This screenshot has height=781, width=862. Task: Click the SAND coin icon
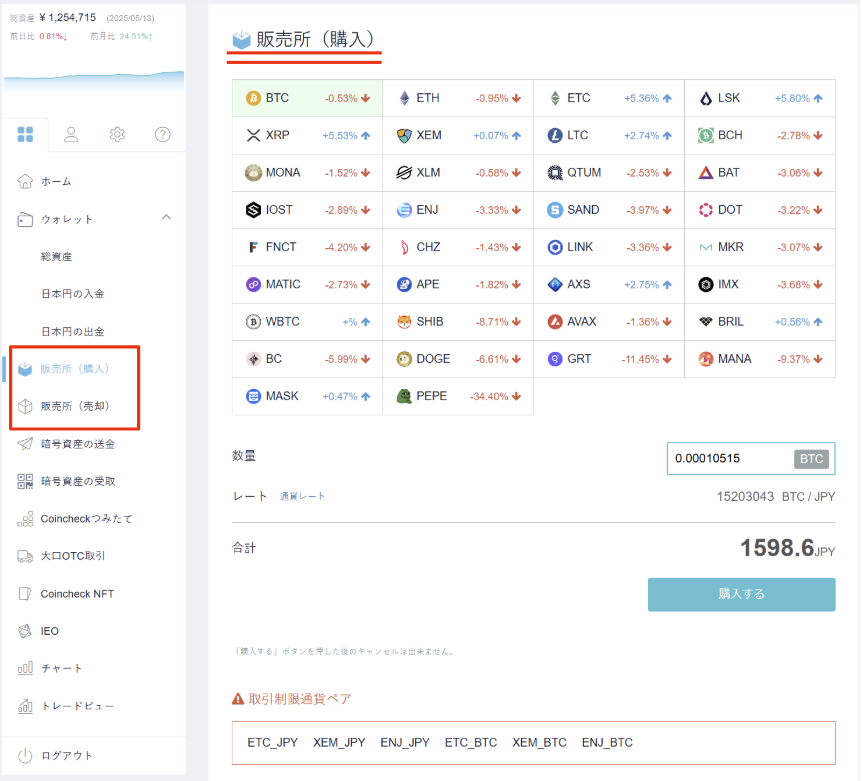[555, 210]
